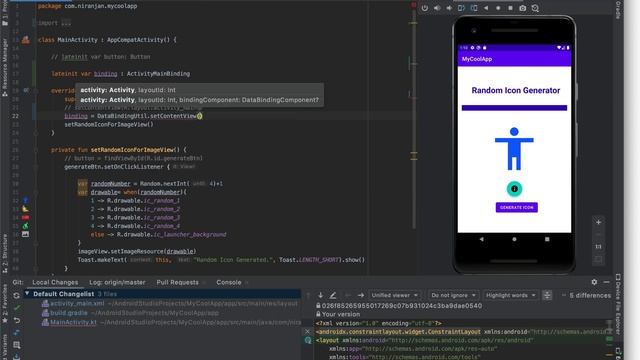The image size is (640, 360).
Task: Zoom in emulator with plus button
Action: tap(598, 222)
